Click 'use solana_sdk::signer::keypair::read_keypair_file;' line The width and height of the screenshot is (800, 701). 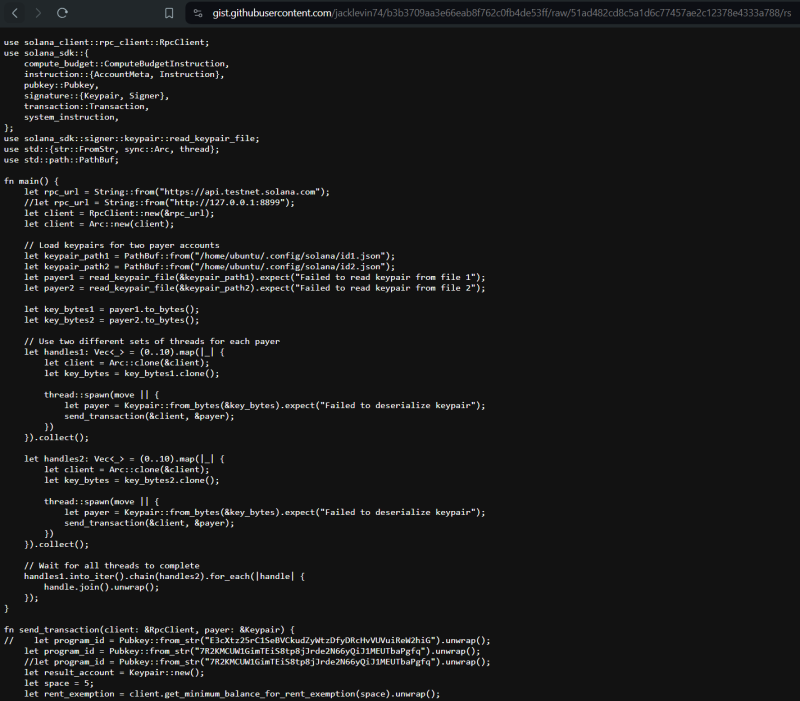(x=131, y=139)
